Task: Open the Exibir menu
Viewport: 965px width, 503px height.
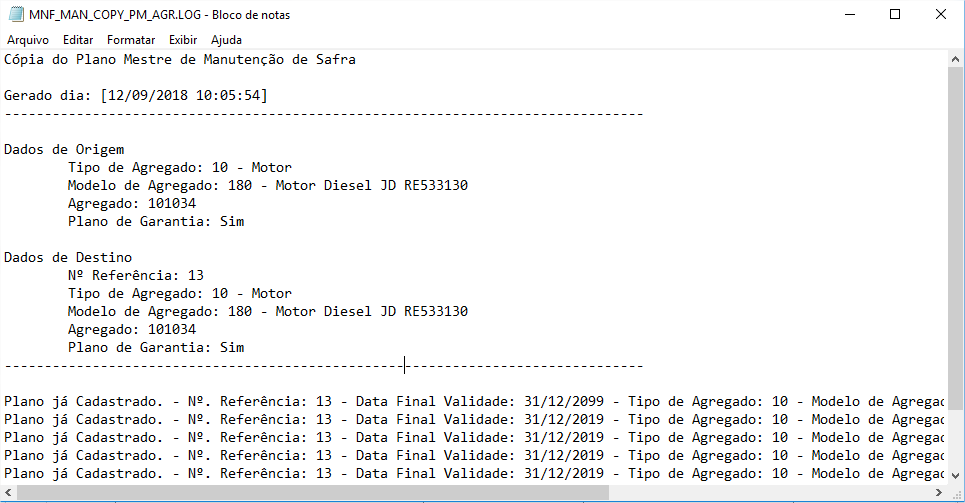Action: 183,40
